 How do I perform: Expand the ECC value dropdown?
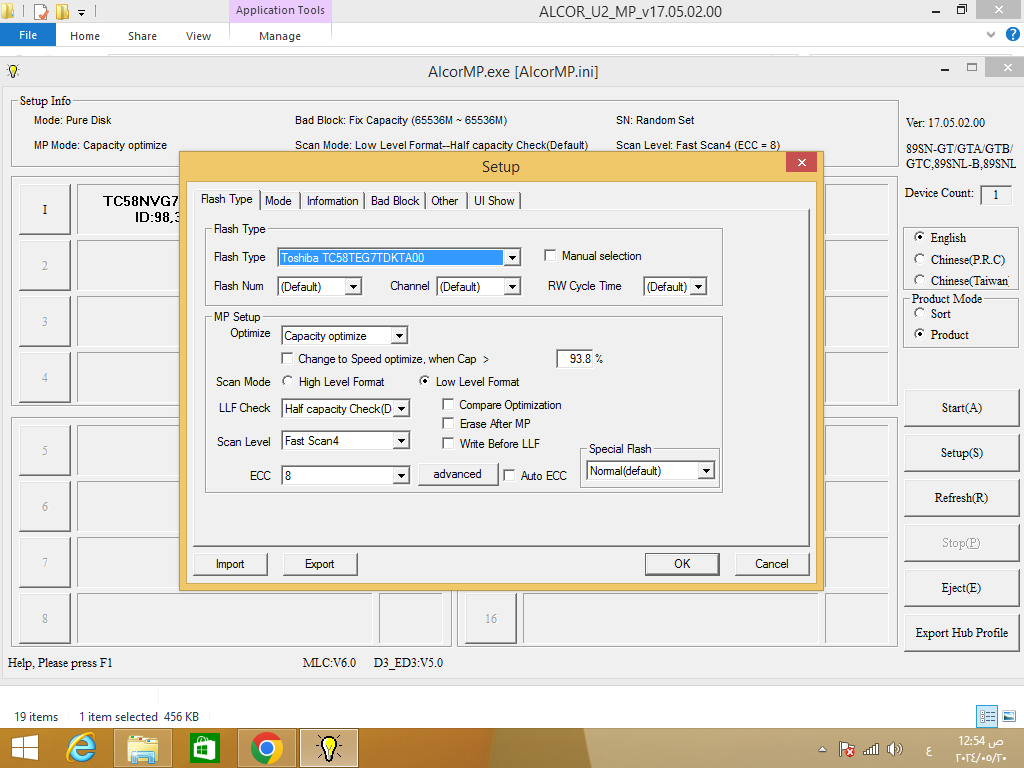tap(401, 475)
